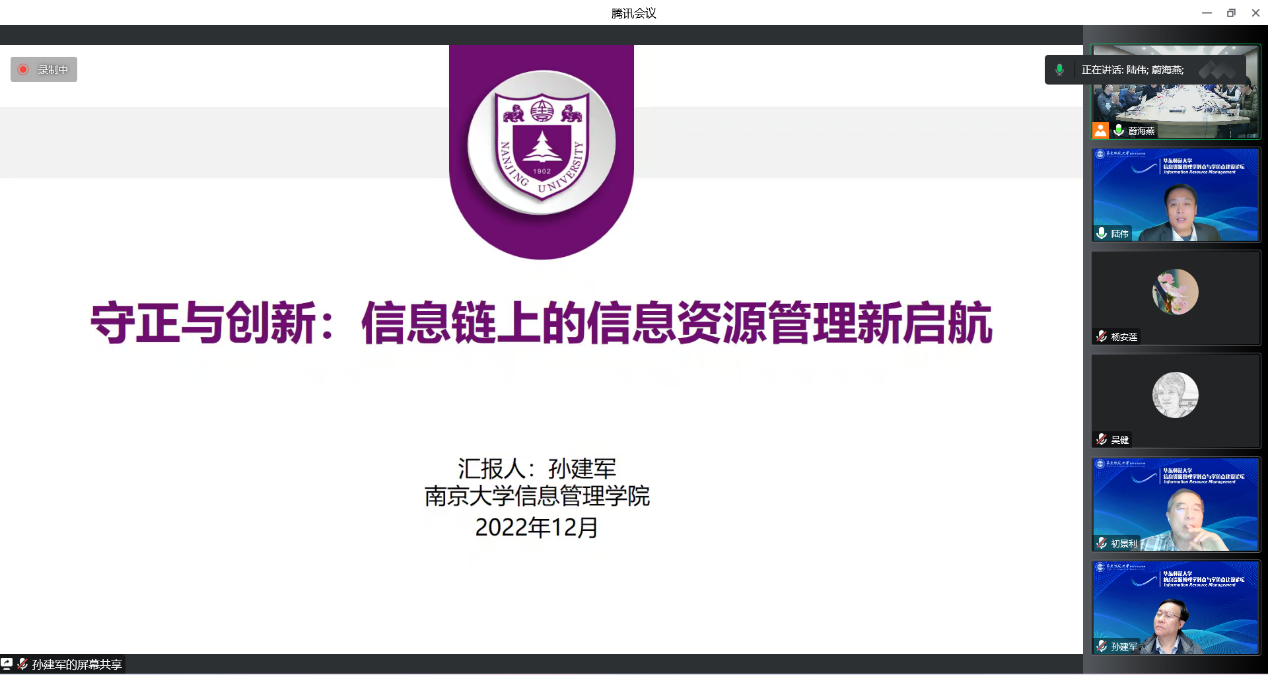
Task: Click 南京大学信息管理学院 text on slide
Action: (x=537, y=496)
